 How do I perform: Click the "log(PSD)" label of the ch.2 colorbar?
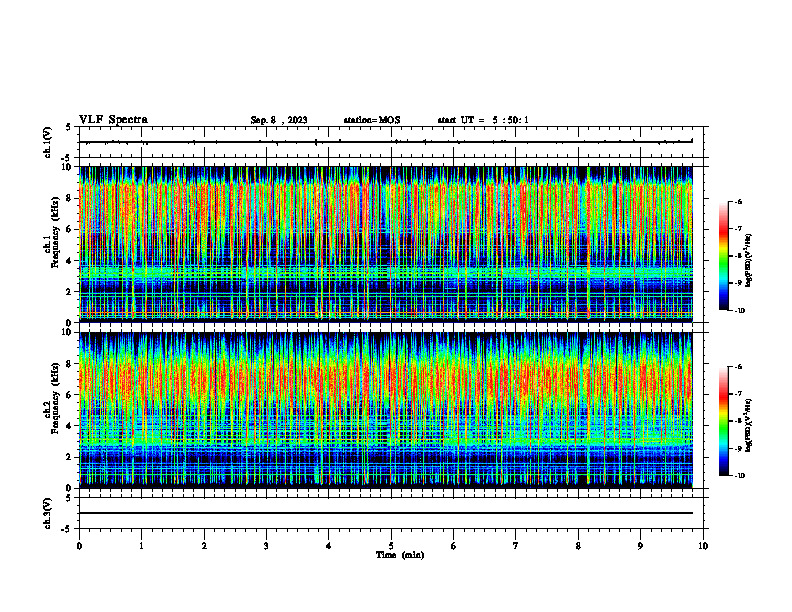(x=749, y=425)
